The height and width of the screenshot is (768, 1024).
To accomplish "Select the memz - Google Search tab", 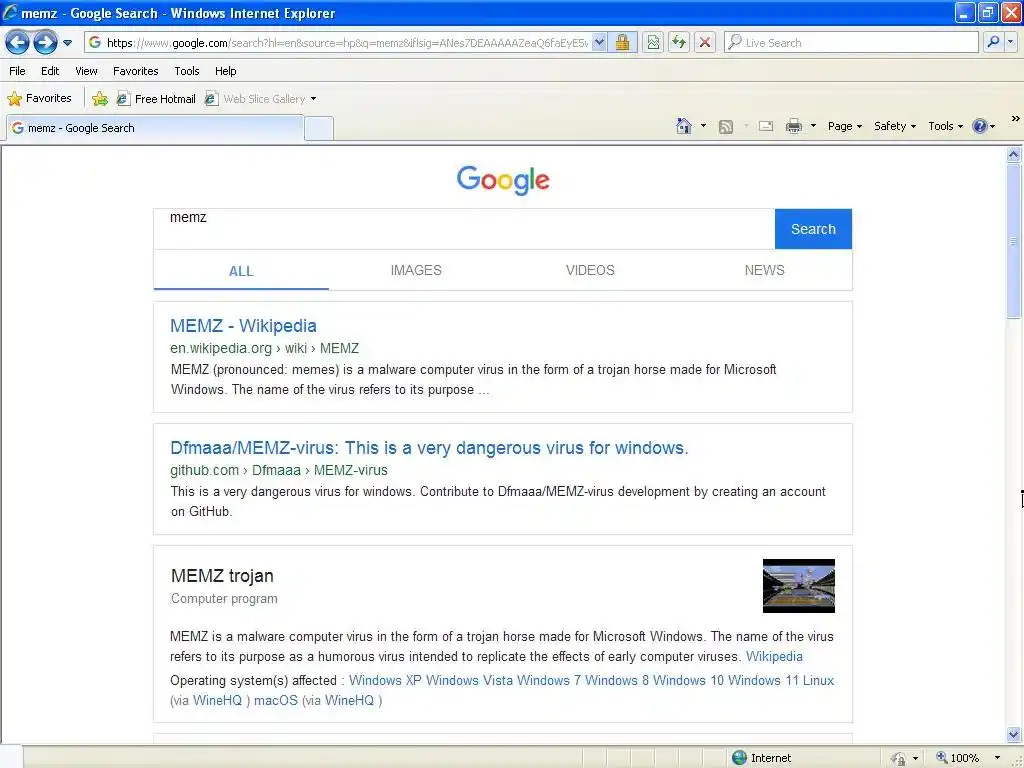I will coord(155,128).
